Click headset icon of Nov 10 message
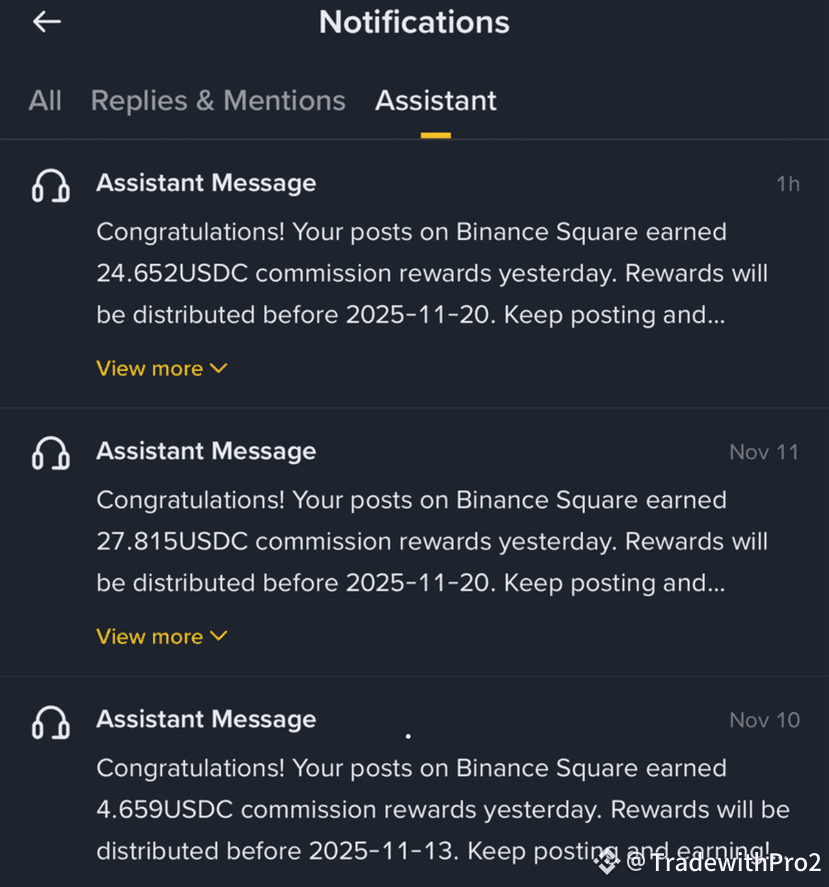The image size is (829, 887). pyautogui.click(x=51, y=721)
